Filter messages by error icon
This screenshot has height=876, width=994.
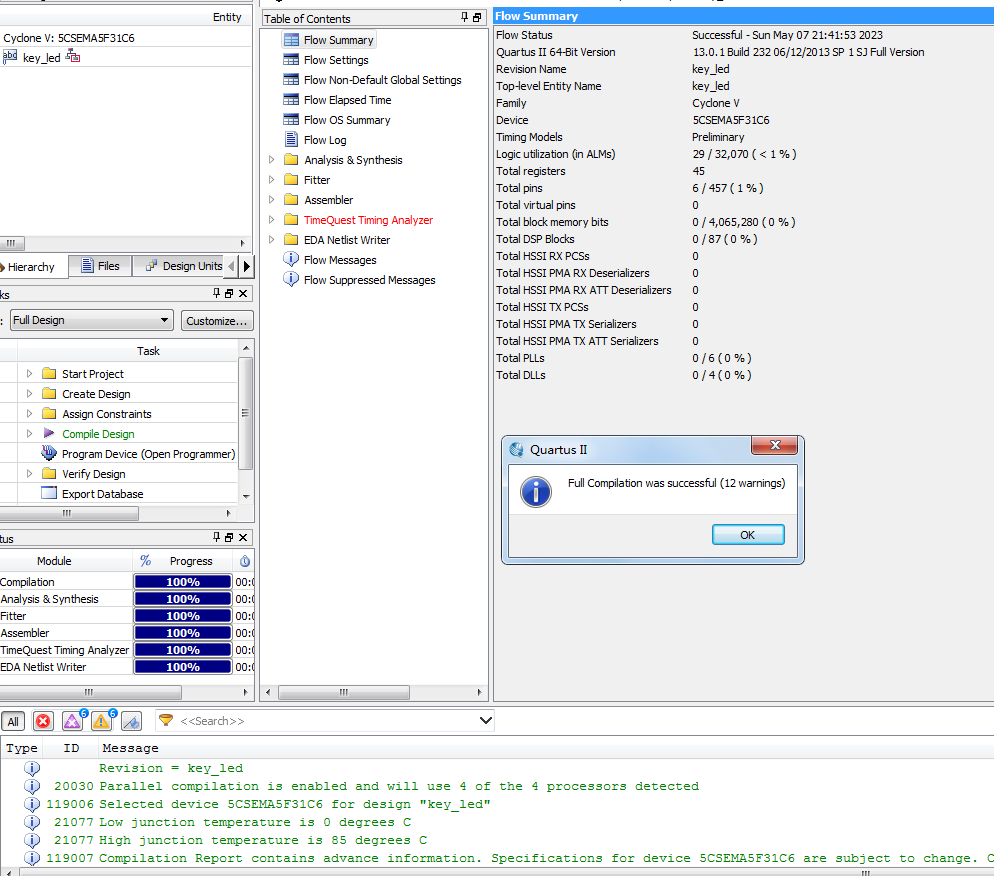tap(43, 721)
